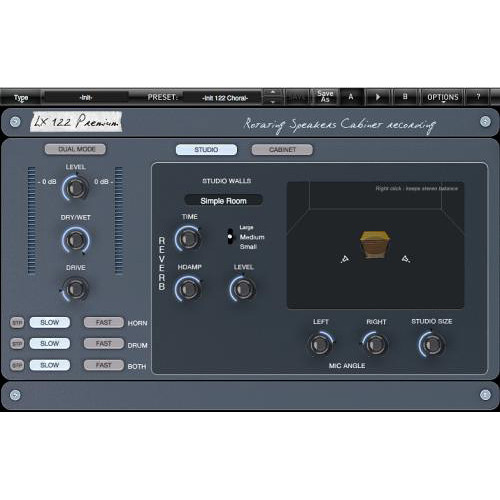Open help with the question mark button

tap(478, 97)
